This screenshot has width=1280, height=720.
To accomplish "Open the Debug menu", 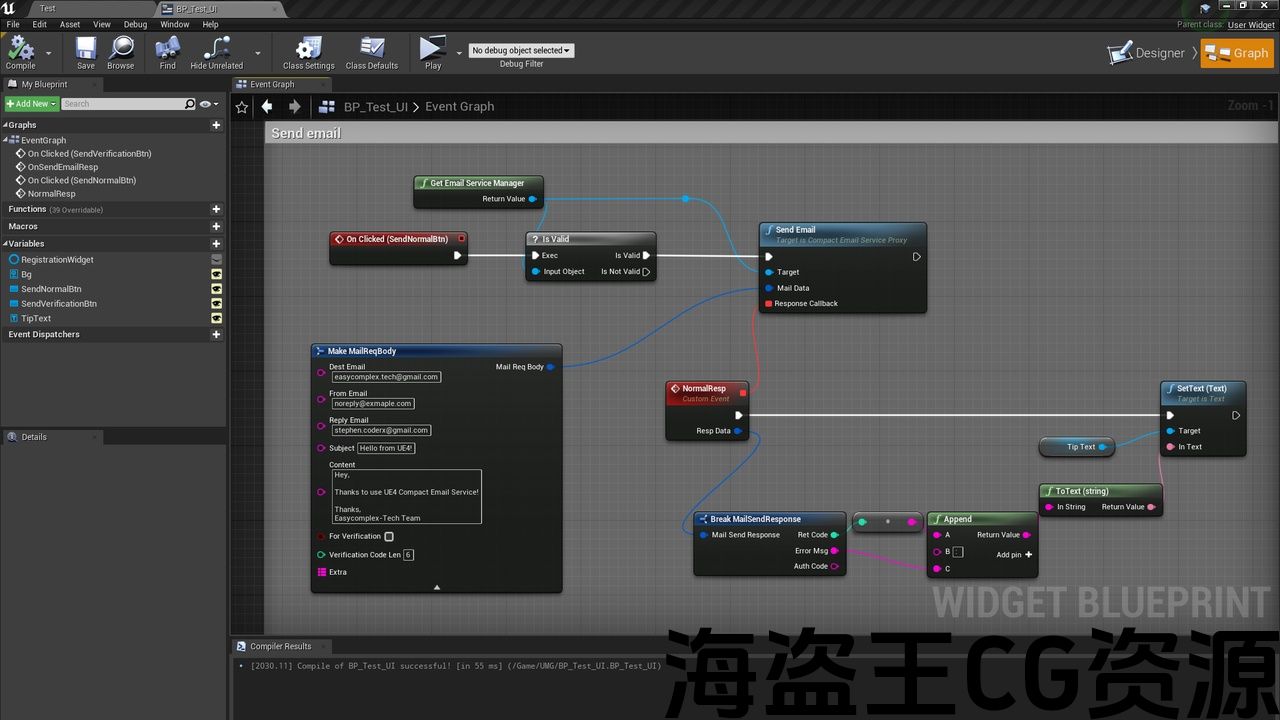I will pyautogui.click(x=135, y=24).
